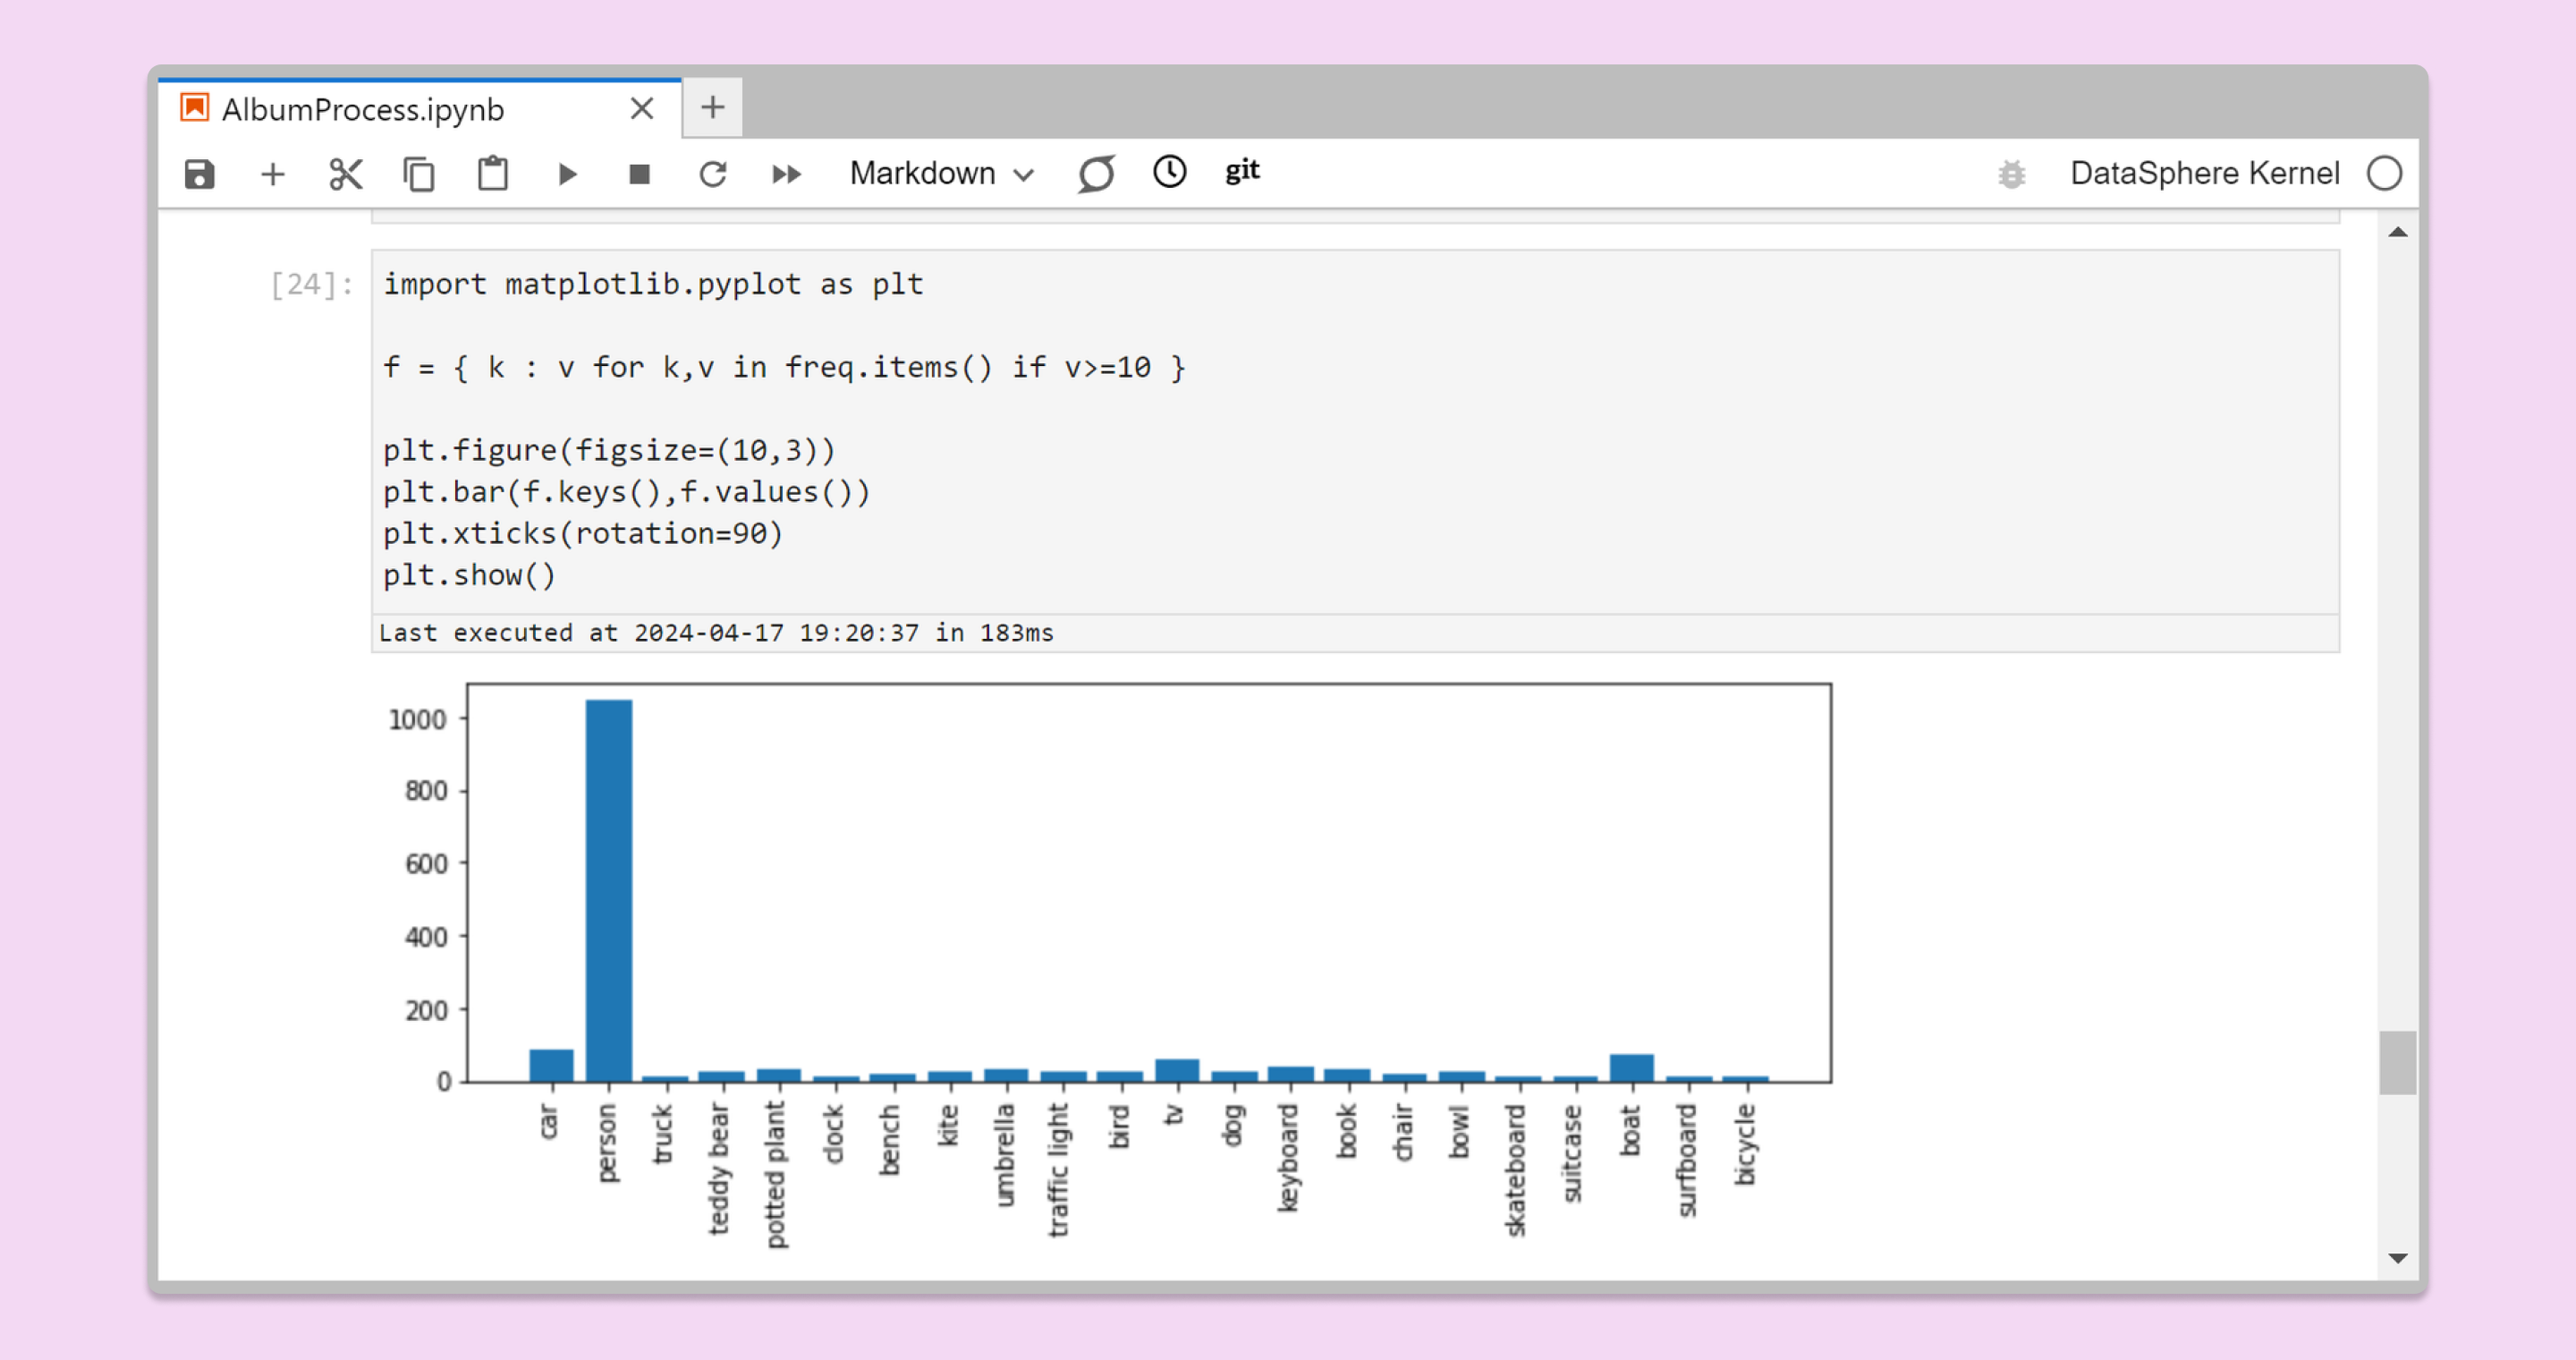Click the 'teddy bear' x-axis label
Viewport: 2576px width, 1360px height.
pos(719,1169)
